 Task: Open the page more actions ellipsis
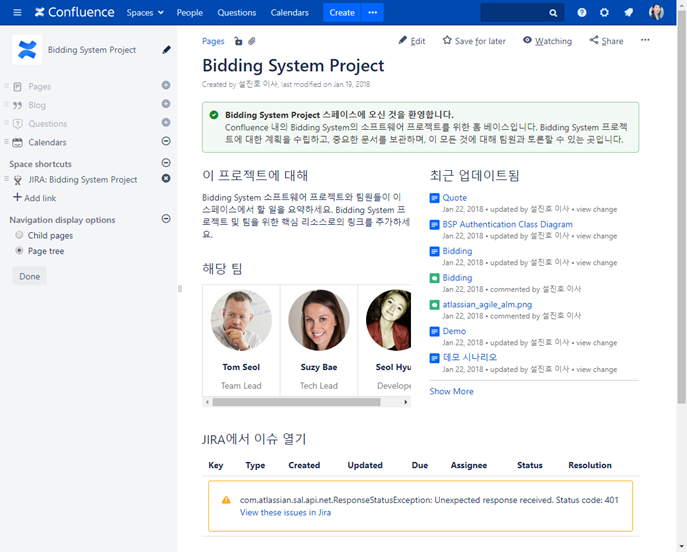pyautogui.click(x=645, y=40)
